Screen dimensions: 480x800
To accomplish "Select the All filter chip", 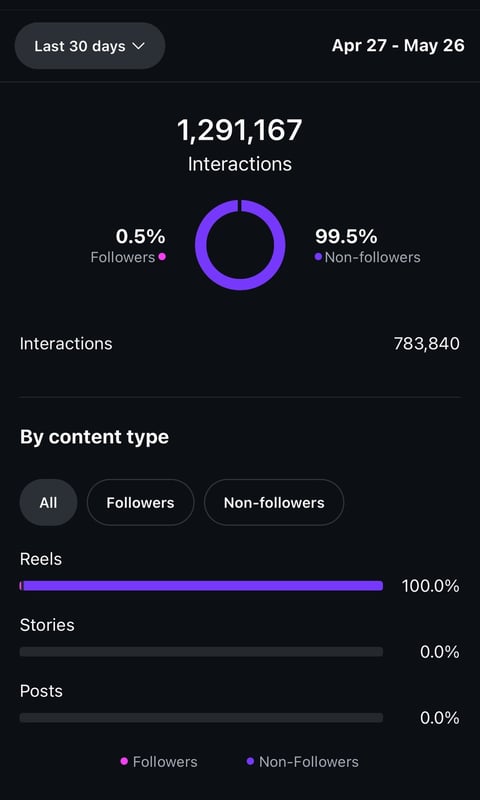I will (48, 503).
